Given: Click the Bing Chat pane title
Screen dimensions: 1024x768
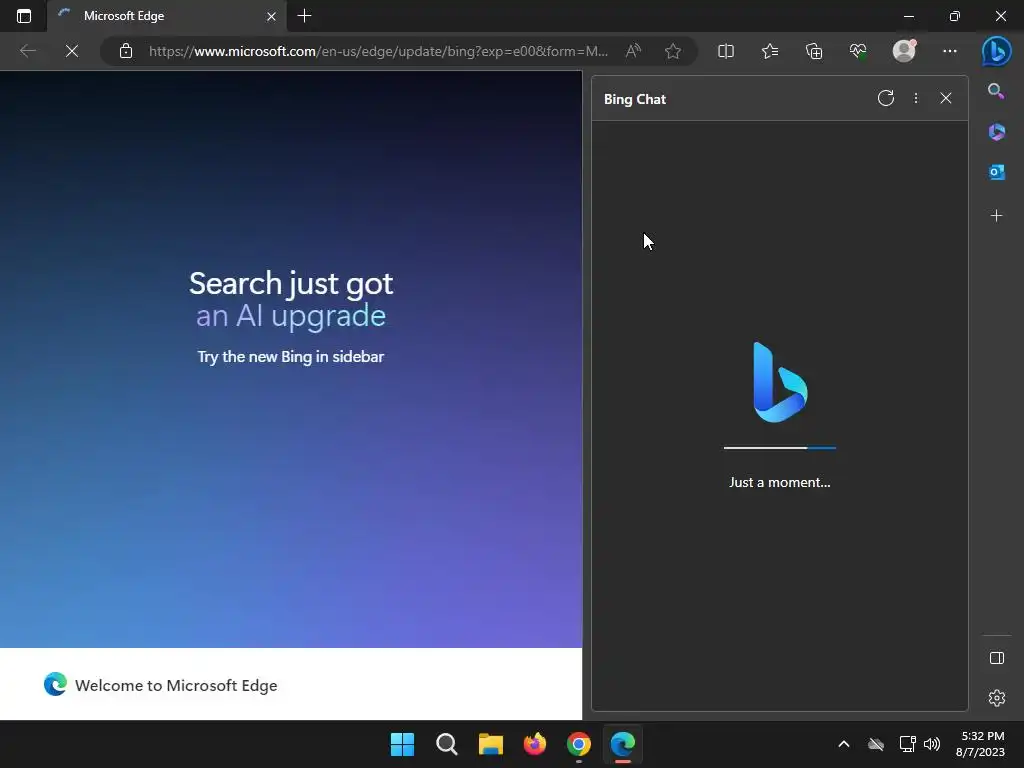Looking at the screenshot, I should tap(635, 99).
